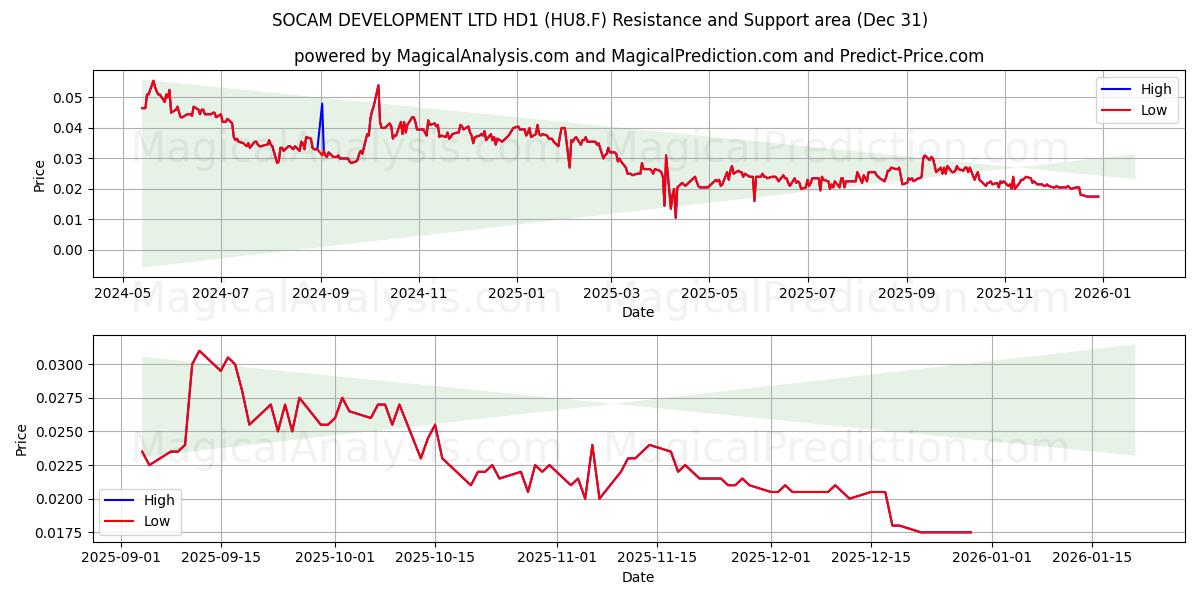Click the 2024-11 tick label
Image resolution: width=1200 pixels, height=600 pixels.
(x=418, y=294)
